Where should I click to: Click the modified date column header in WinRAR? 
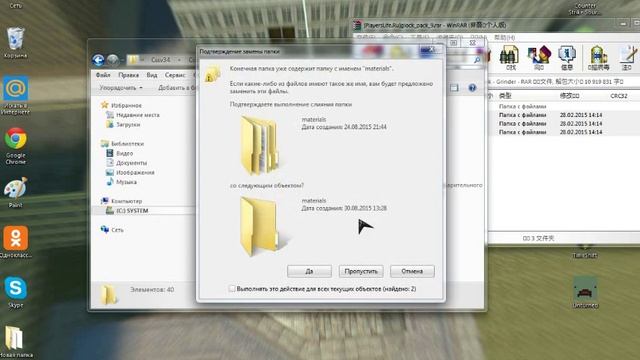(569, 96)
